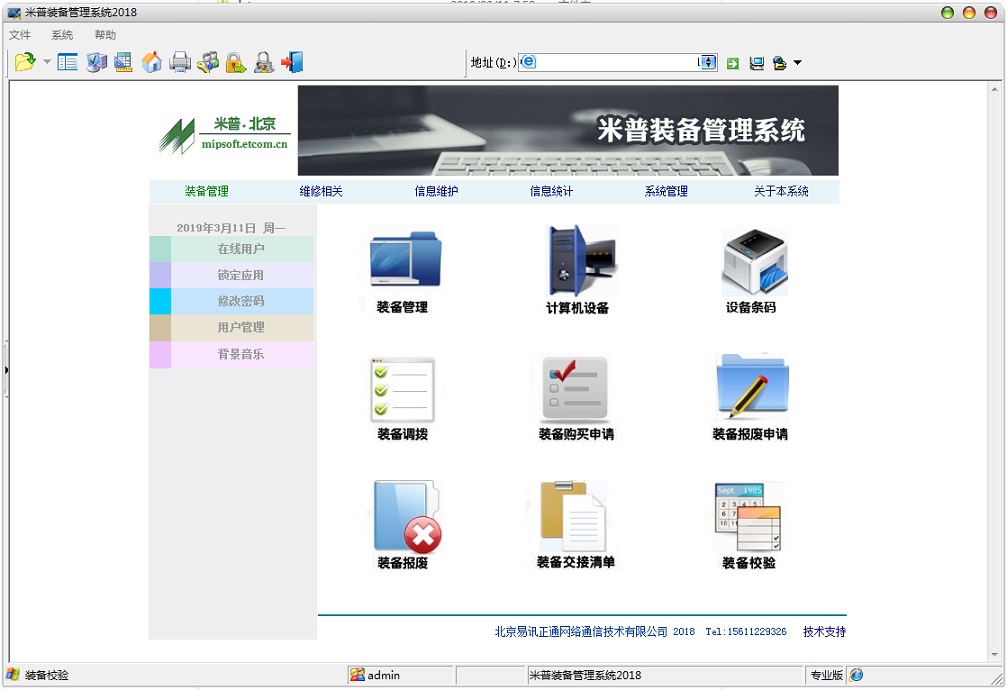This screenshot has width=1007, height=690.
Task: Click the globe folder icon near address bar
Action: click(x=780, y=63)
